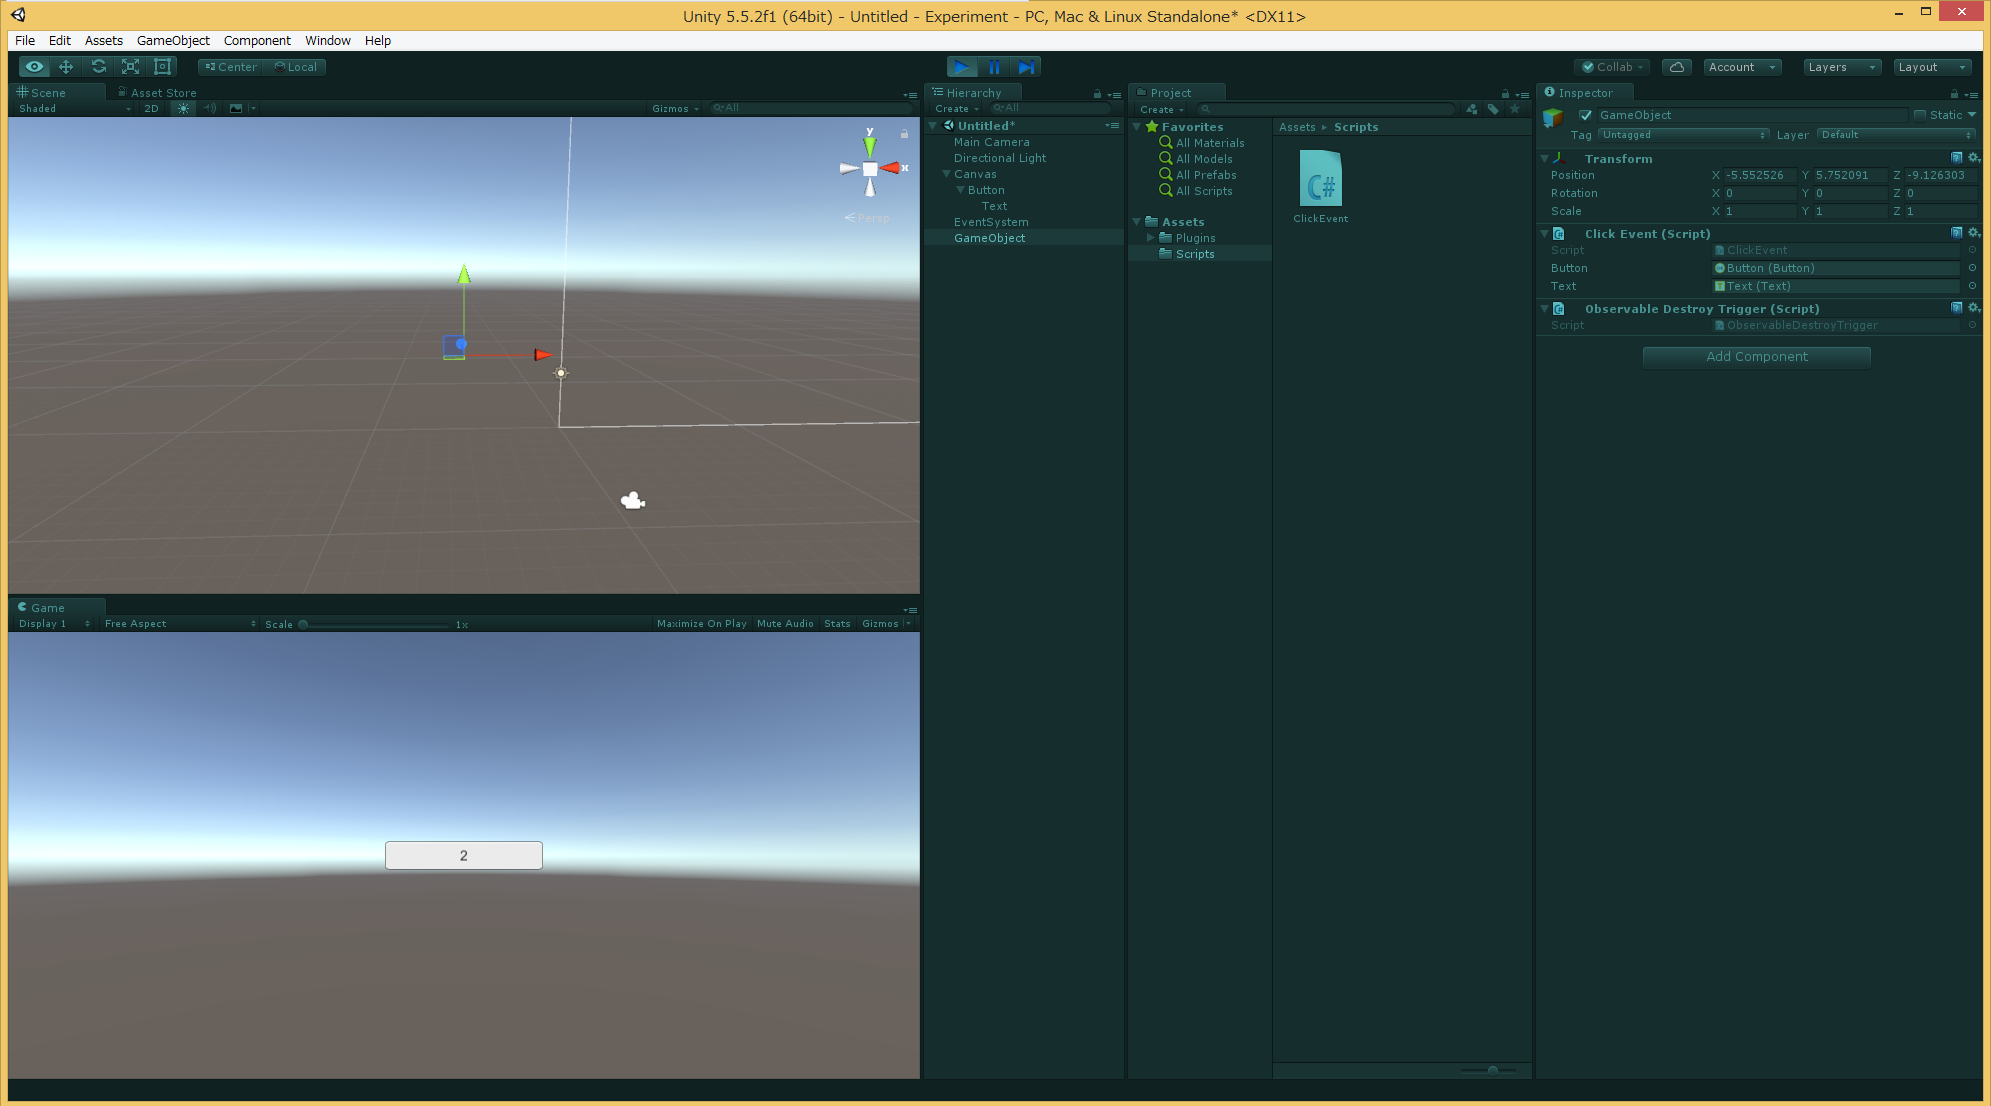Select the Scripts folder in Project panel
Screen dimensions: 1991x1106
[1193, 255]
